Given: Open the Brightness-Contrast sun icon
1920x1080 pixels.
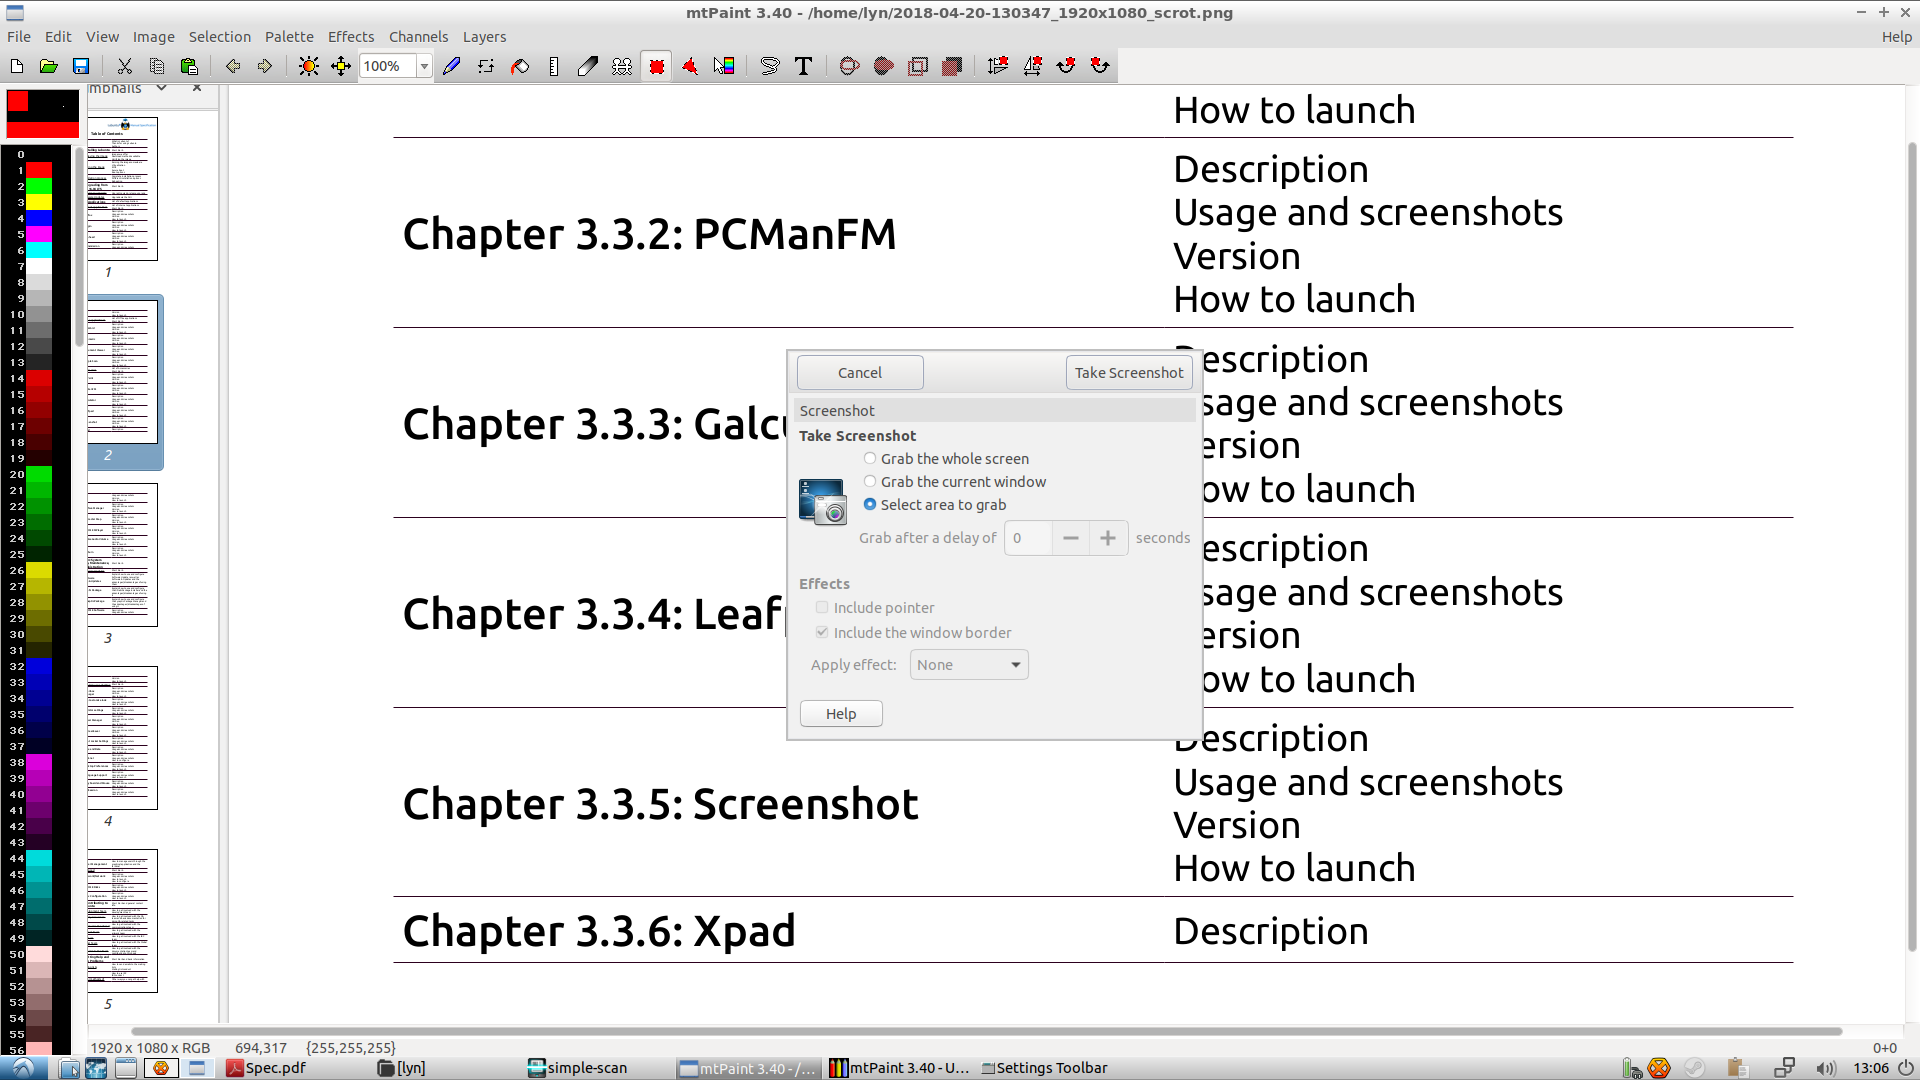Looking at the screenshot, I should click(309, 66).
